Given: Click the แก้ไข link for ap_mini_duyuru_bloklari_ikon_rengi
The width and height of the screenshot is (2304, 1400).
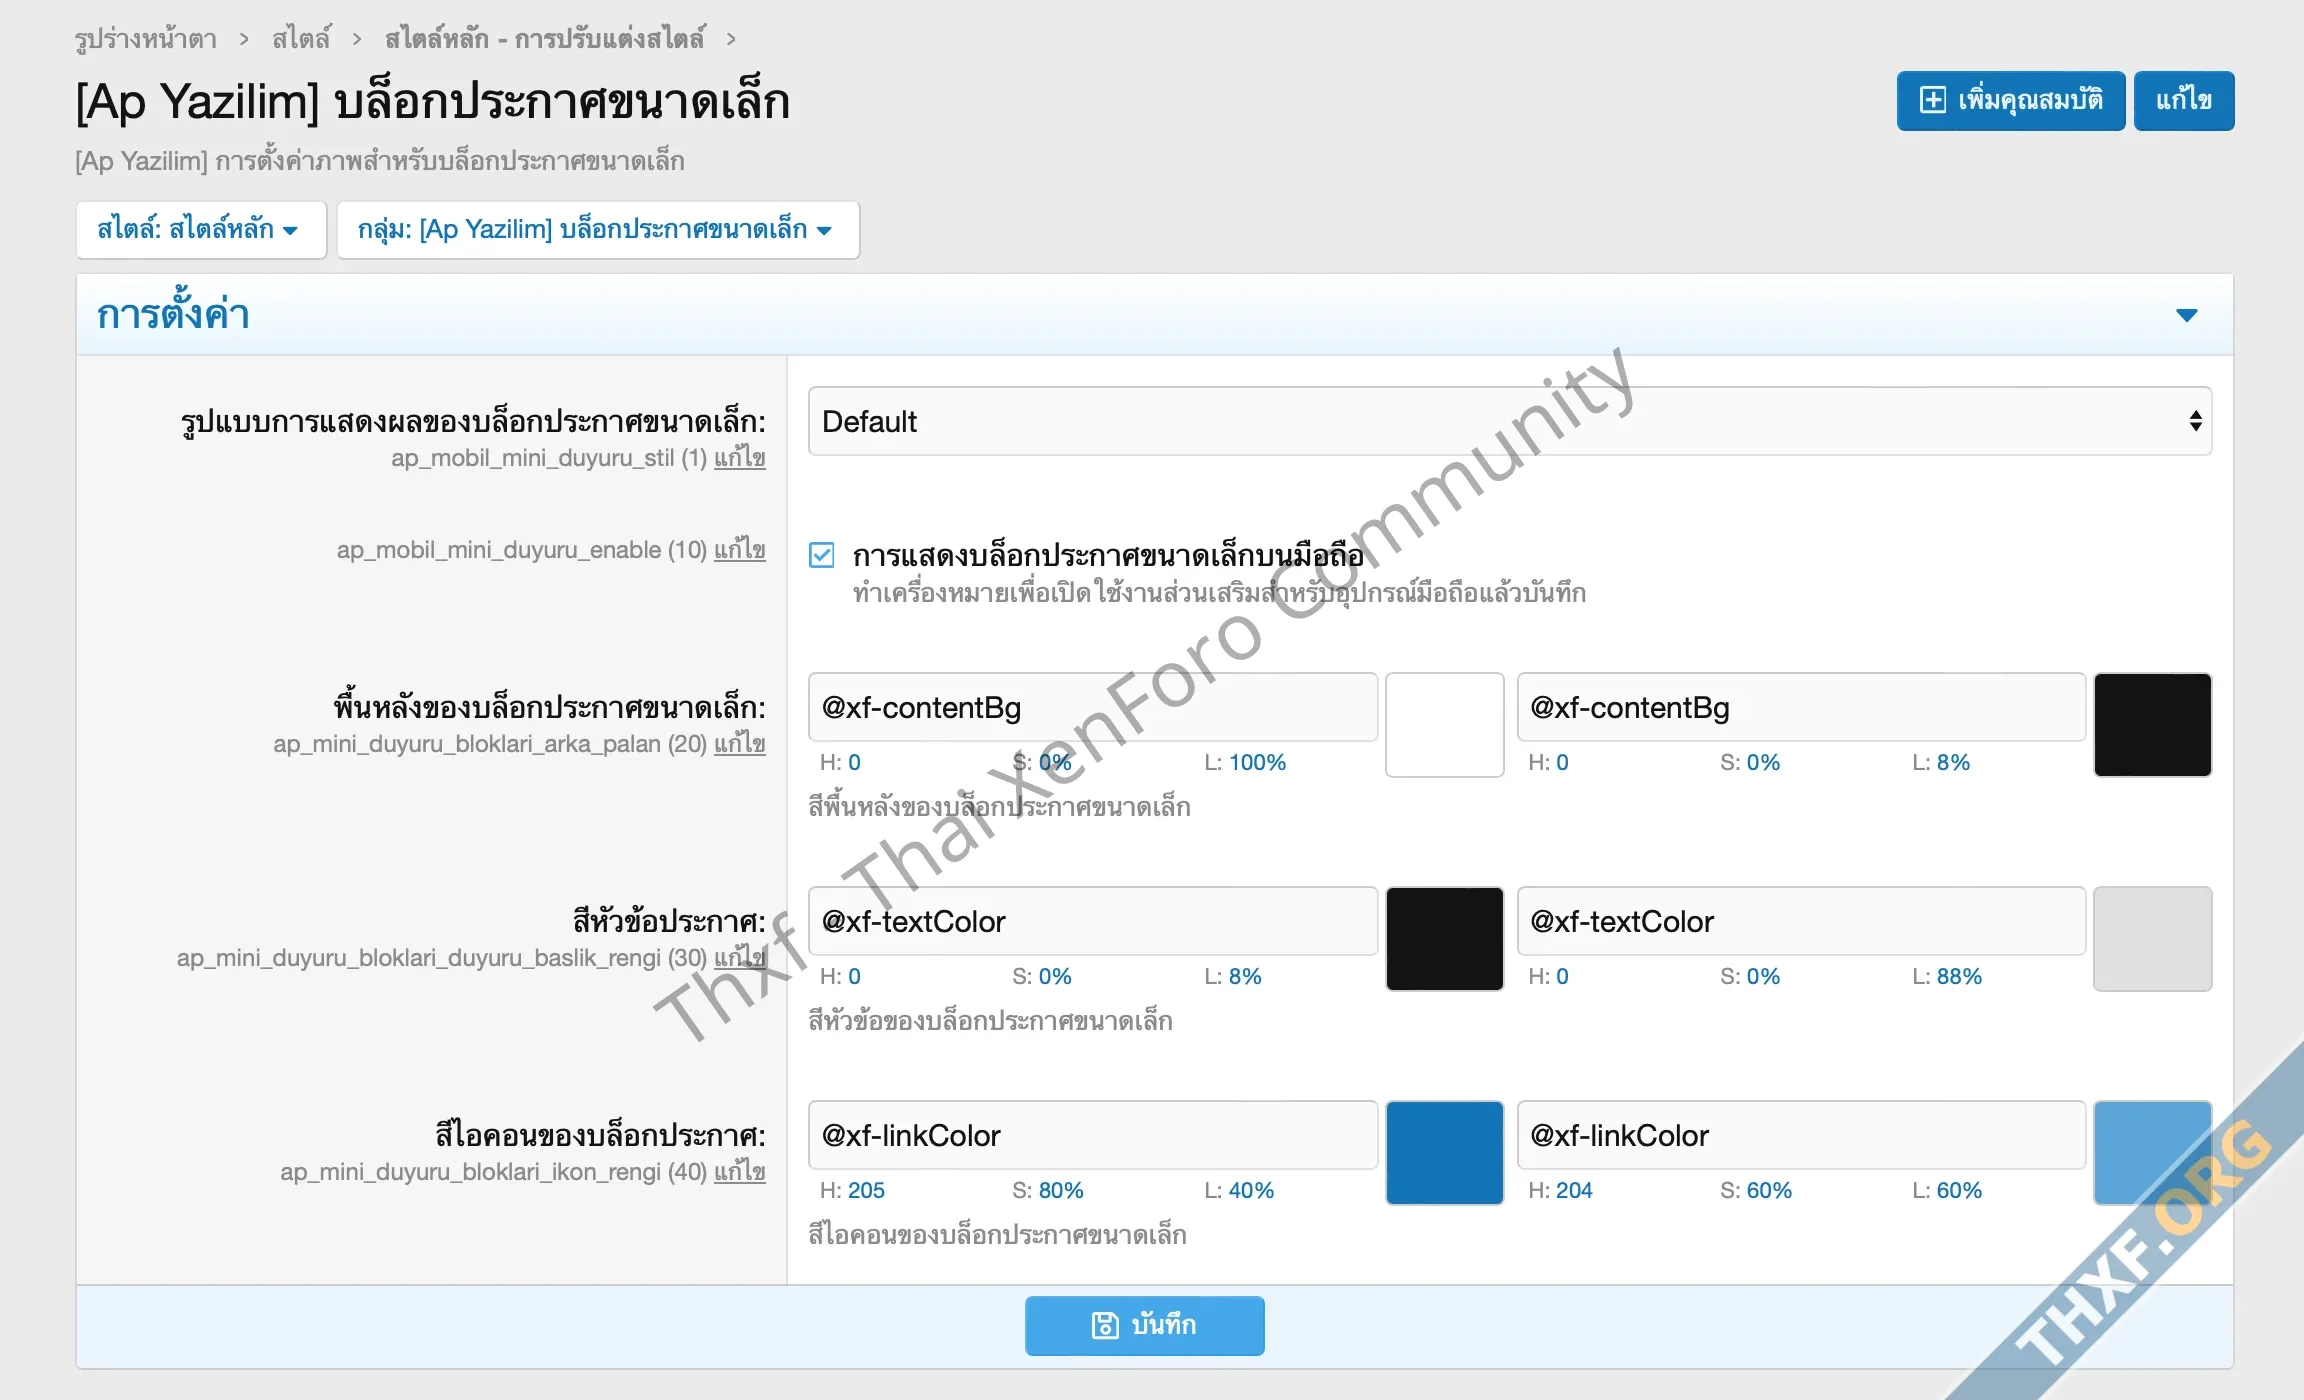Looking at the screenshot, I should [739, 1172].
